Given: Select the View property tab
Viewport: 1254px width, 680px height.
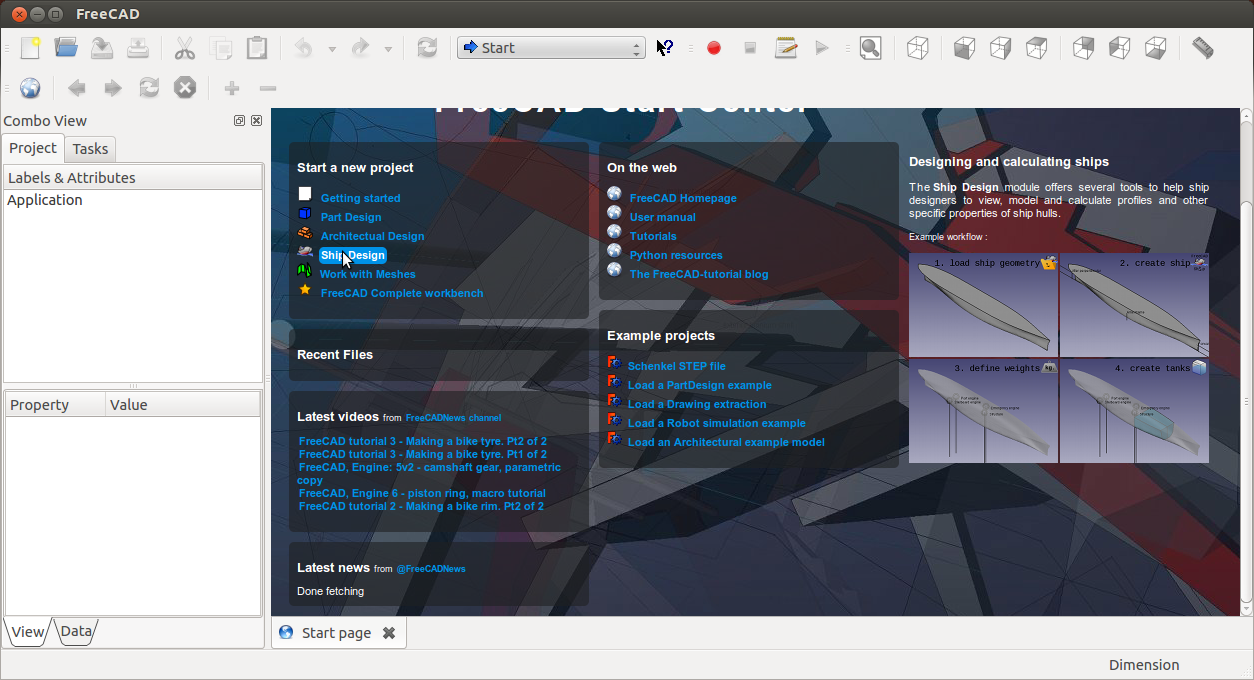Looking at the screenshot, I should click(28, 631).
